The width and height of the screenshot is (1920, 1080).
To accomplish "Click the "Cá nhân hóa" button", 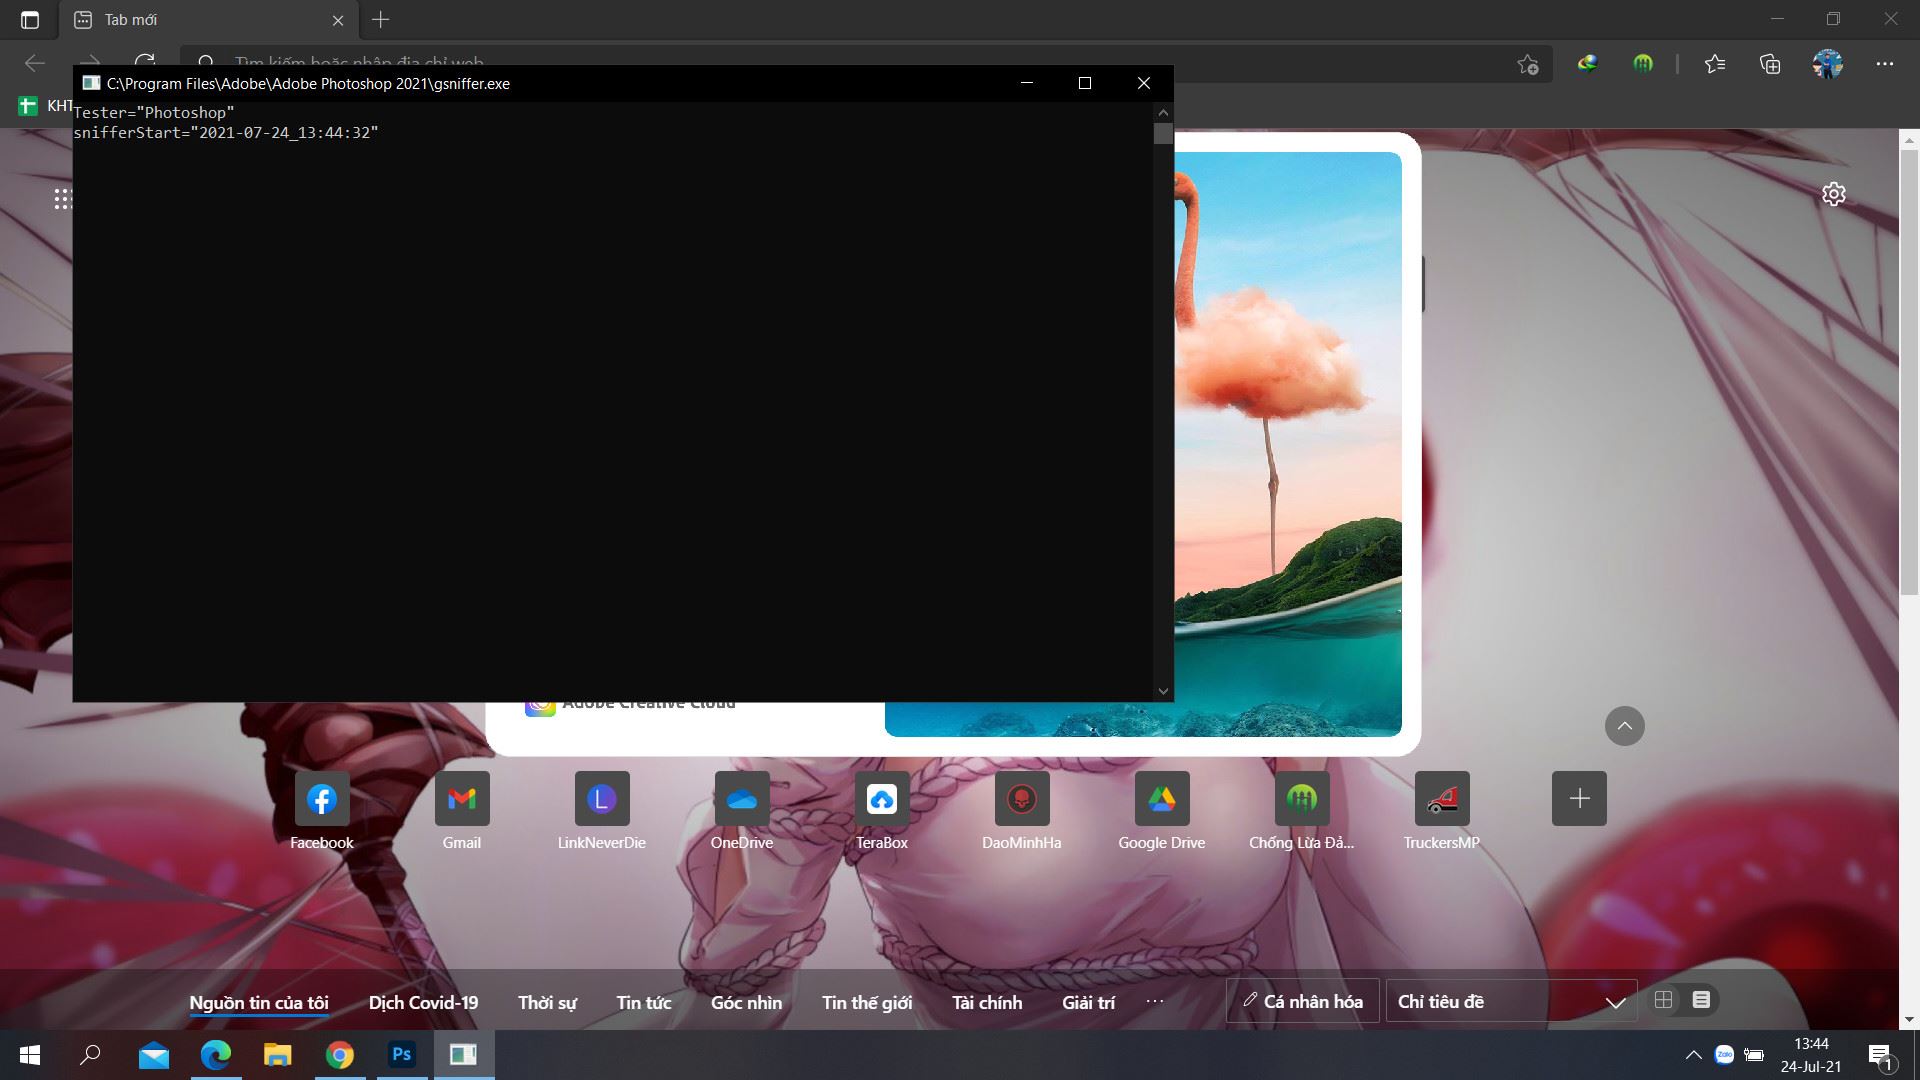I will (x=1302, y=1000).
